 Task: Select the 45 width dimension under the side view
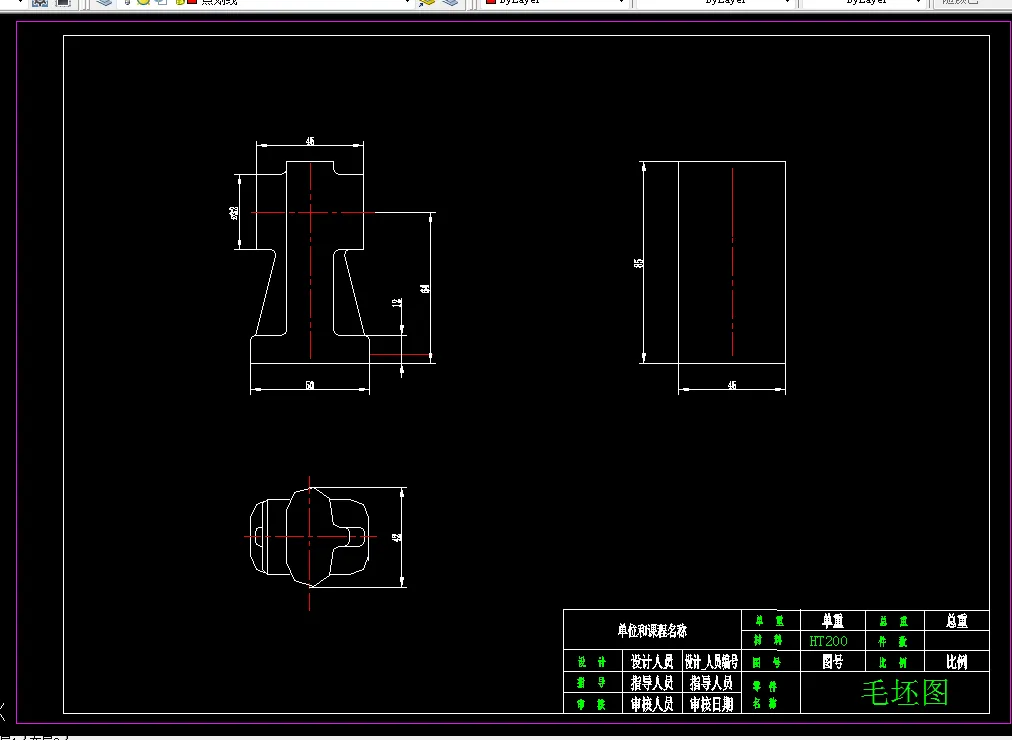732,385
